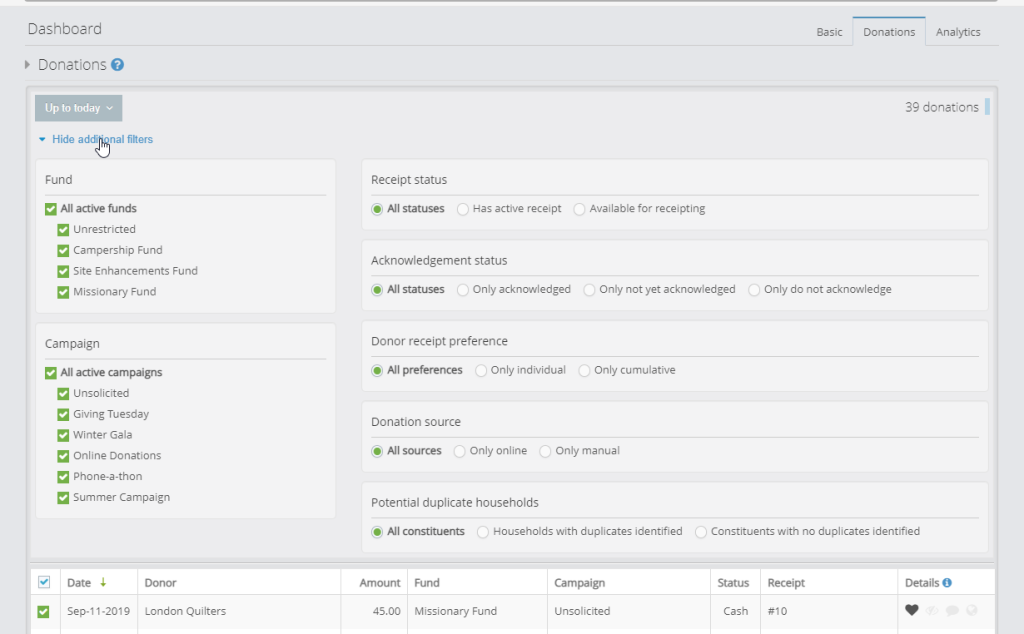Select Available for receipting option
Viewport: 1024px width, 634px height.
[x=579, y=209]
